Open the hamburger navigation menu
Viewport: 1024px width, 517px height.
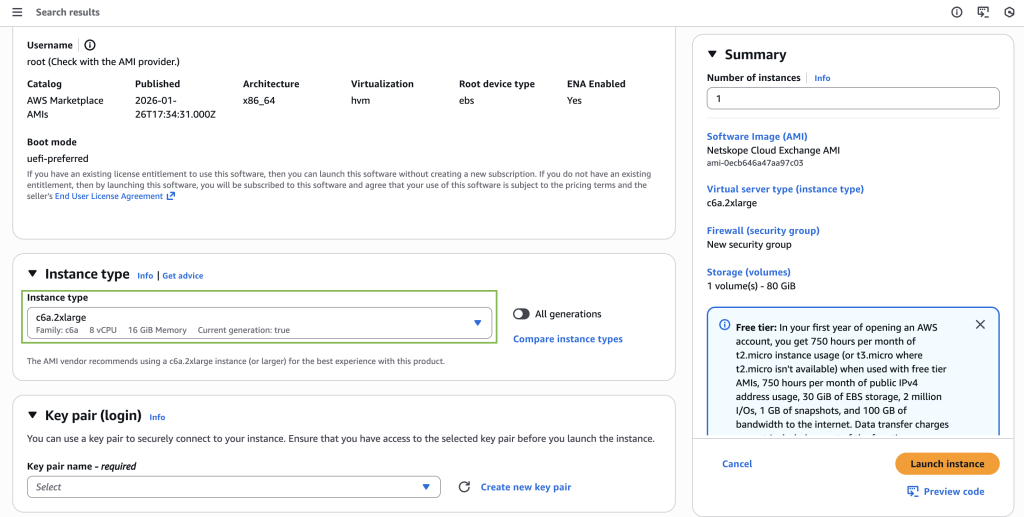coord(17,12)
